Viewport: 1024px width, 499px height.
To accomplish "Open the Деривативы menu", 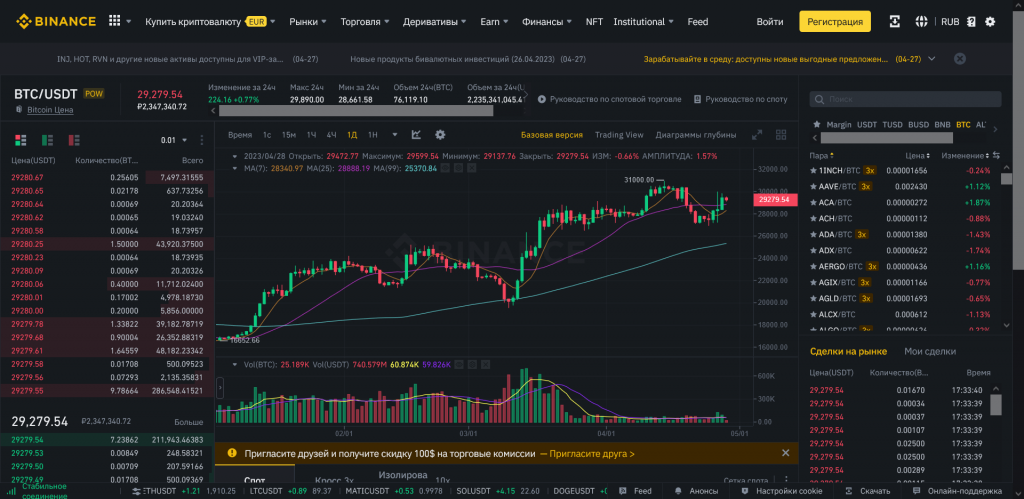I will (433, 21).
